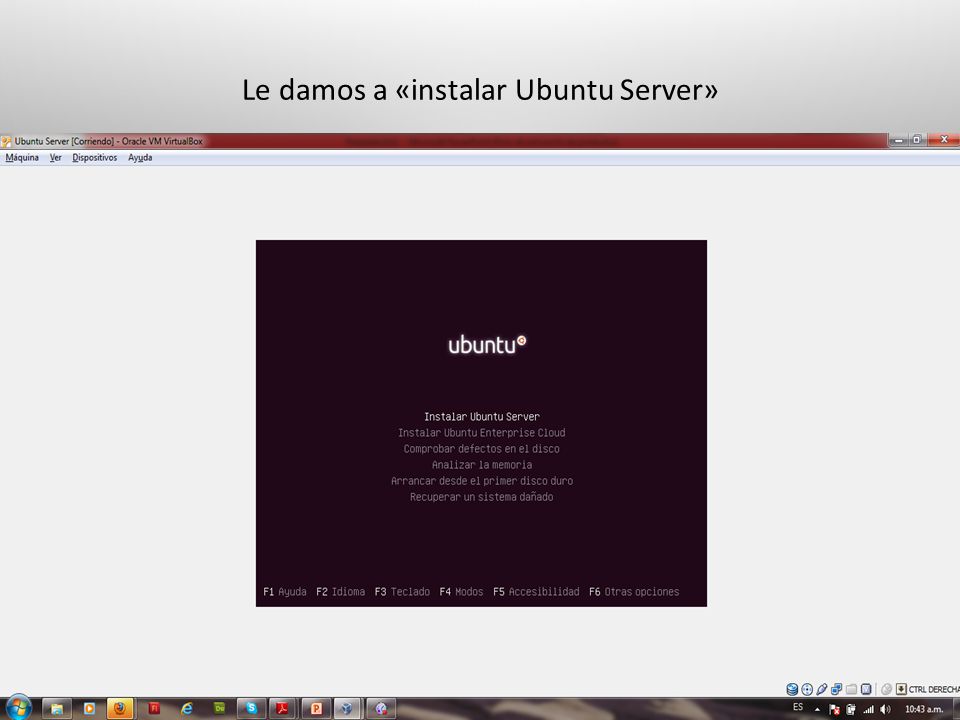Viewport: 960px width, 720px height.
Task: Select Arrancar desde el primer disco duro
Action: pos(482,481)
